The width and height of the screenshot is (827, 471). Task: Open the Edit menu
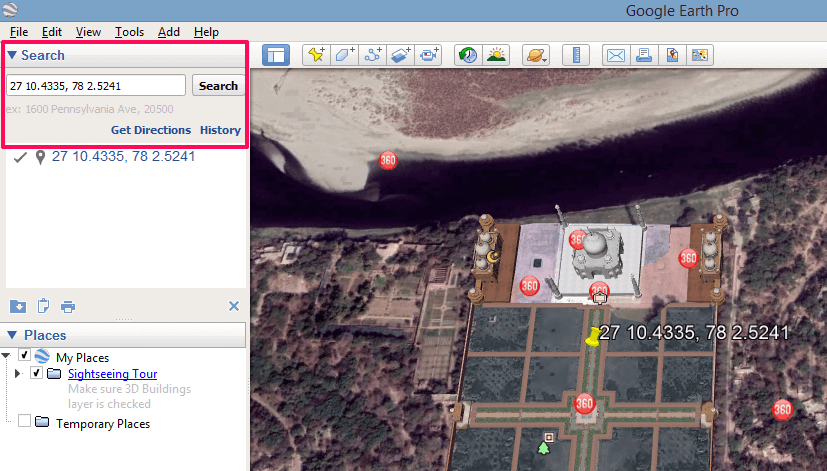click(52, 32)
